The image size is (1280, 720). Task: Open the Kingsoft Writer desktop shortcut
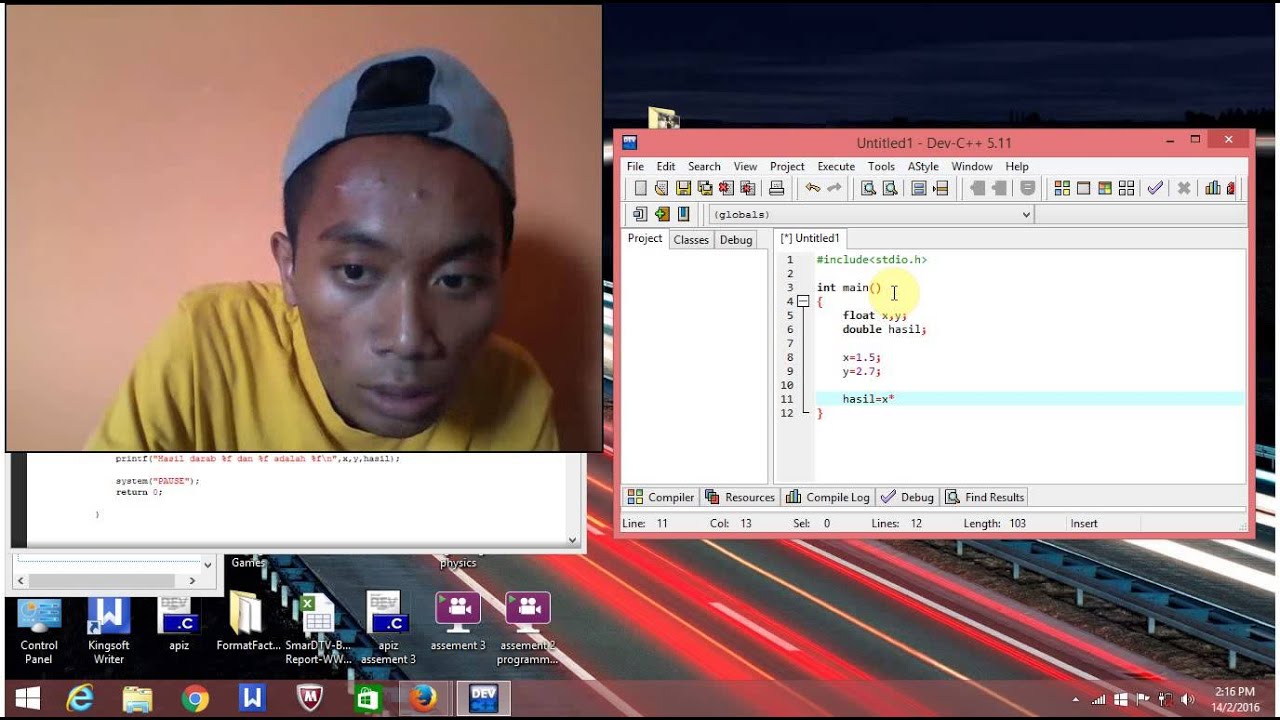[109, 630]
